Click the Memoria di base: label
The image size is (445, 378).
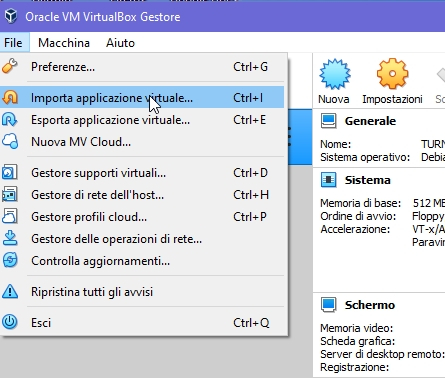360,203
